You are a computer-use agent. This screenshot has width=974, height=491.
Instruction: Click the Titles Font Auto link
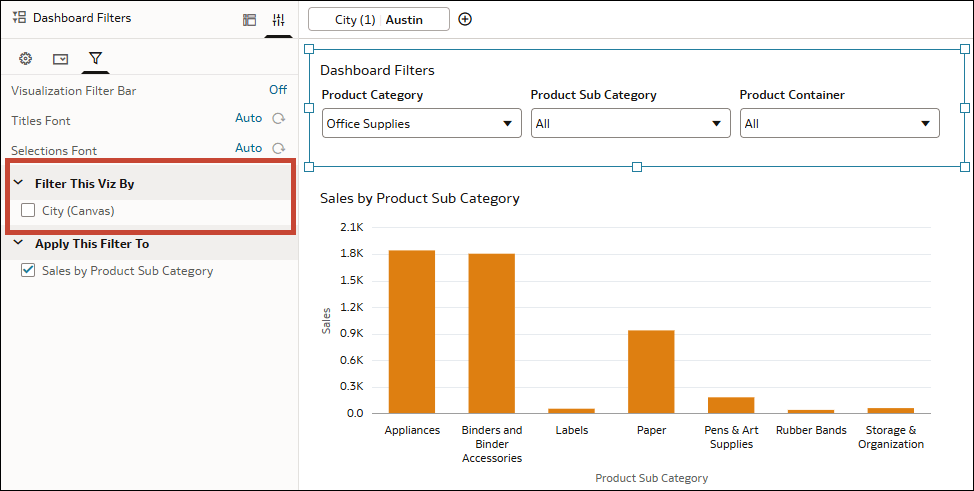[x=248, y=119]
